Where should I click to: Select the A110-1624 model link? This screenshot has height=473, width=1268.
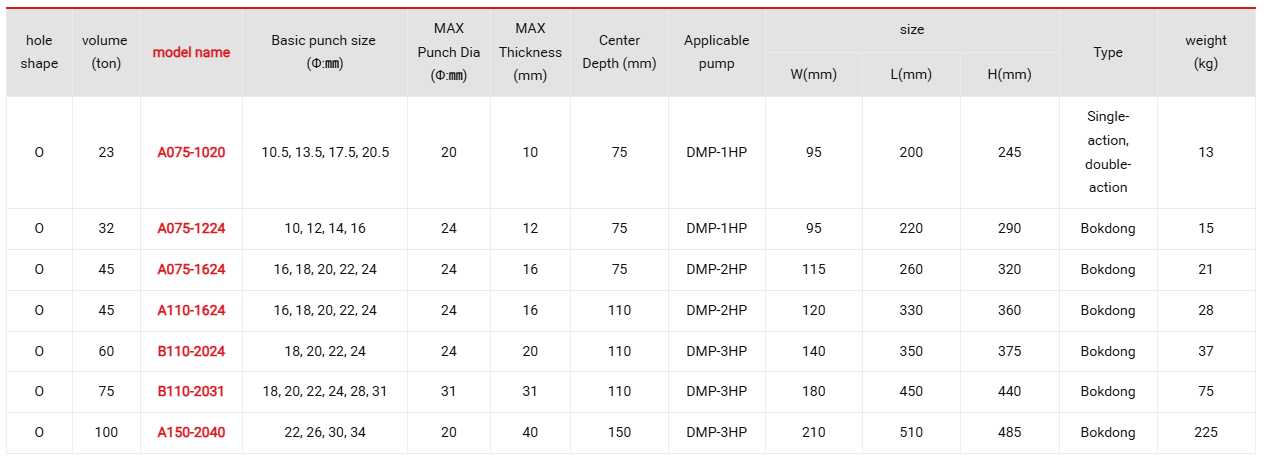click(x=191, y=310)
